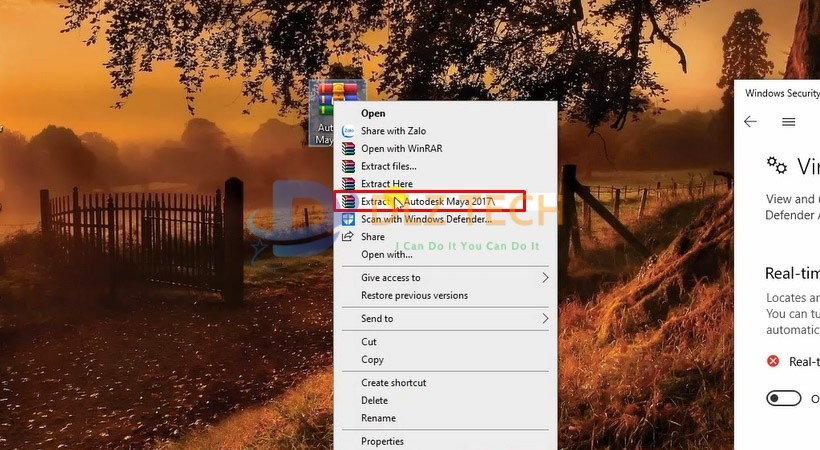Click the WinRAR icon beside Extract Here
Viewport: 820px width, 450px height.
click(x=348, y=184)
